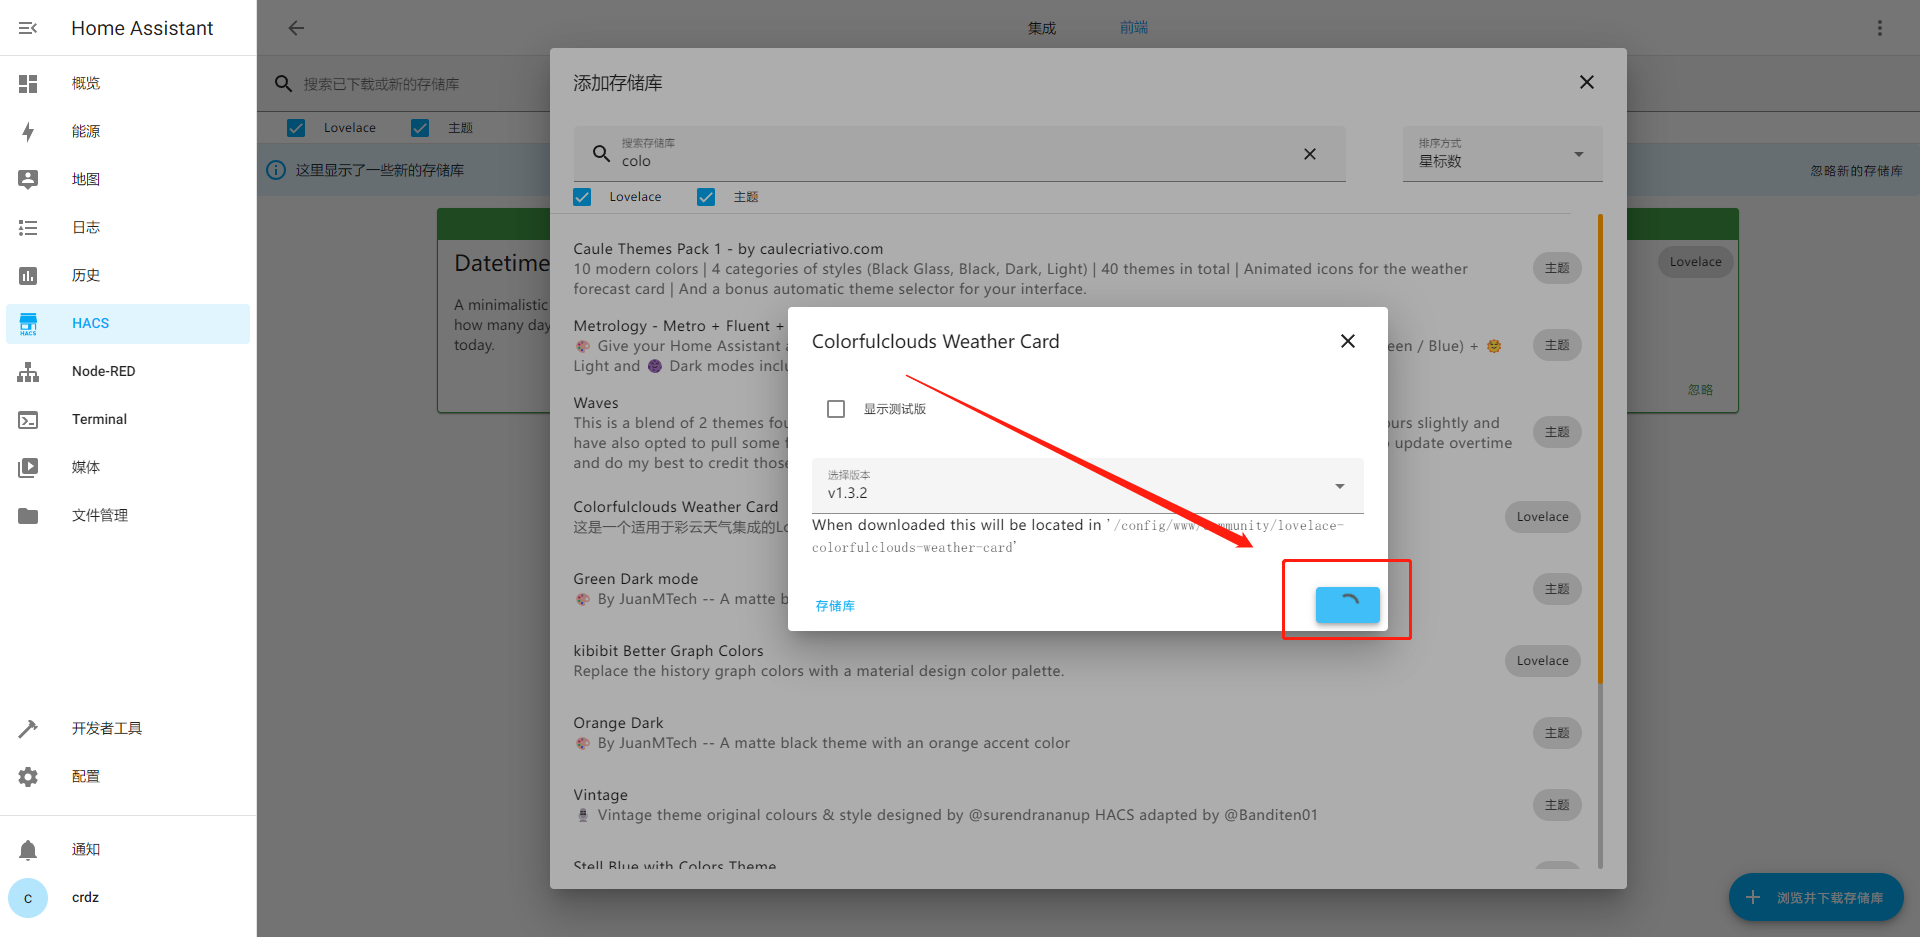Open the 配置 settings gear icon
1920x937 pixels.
28,777
